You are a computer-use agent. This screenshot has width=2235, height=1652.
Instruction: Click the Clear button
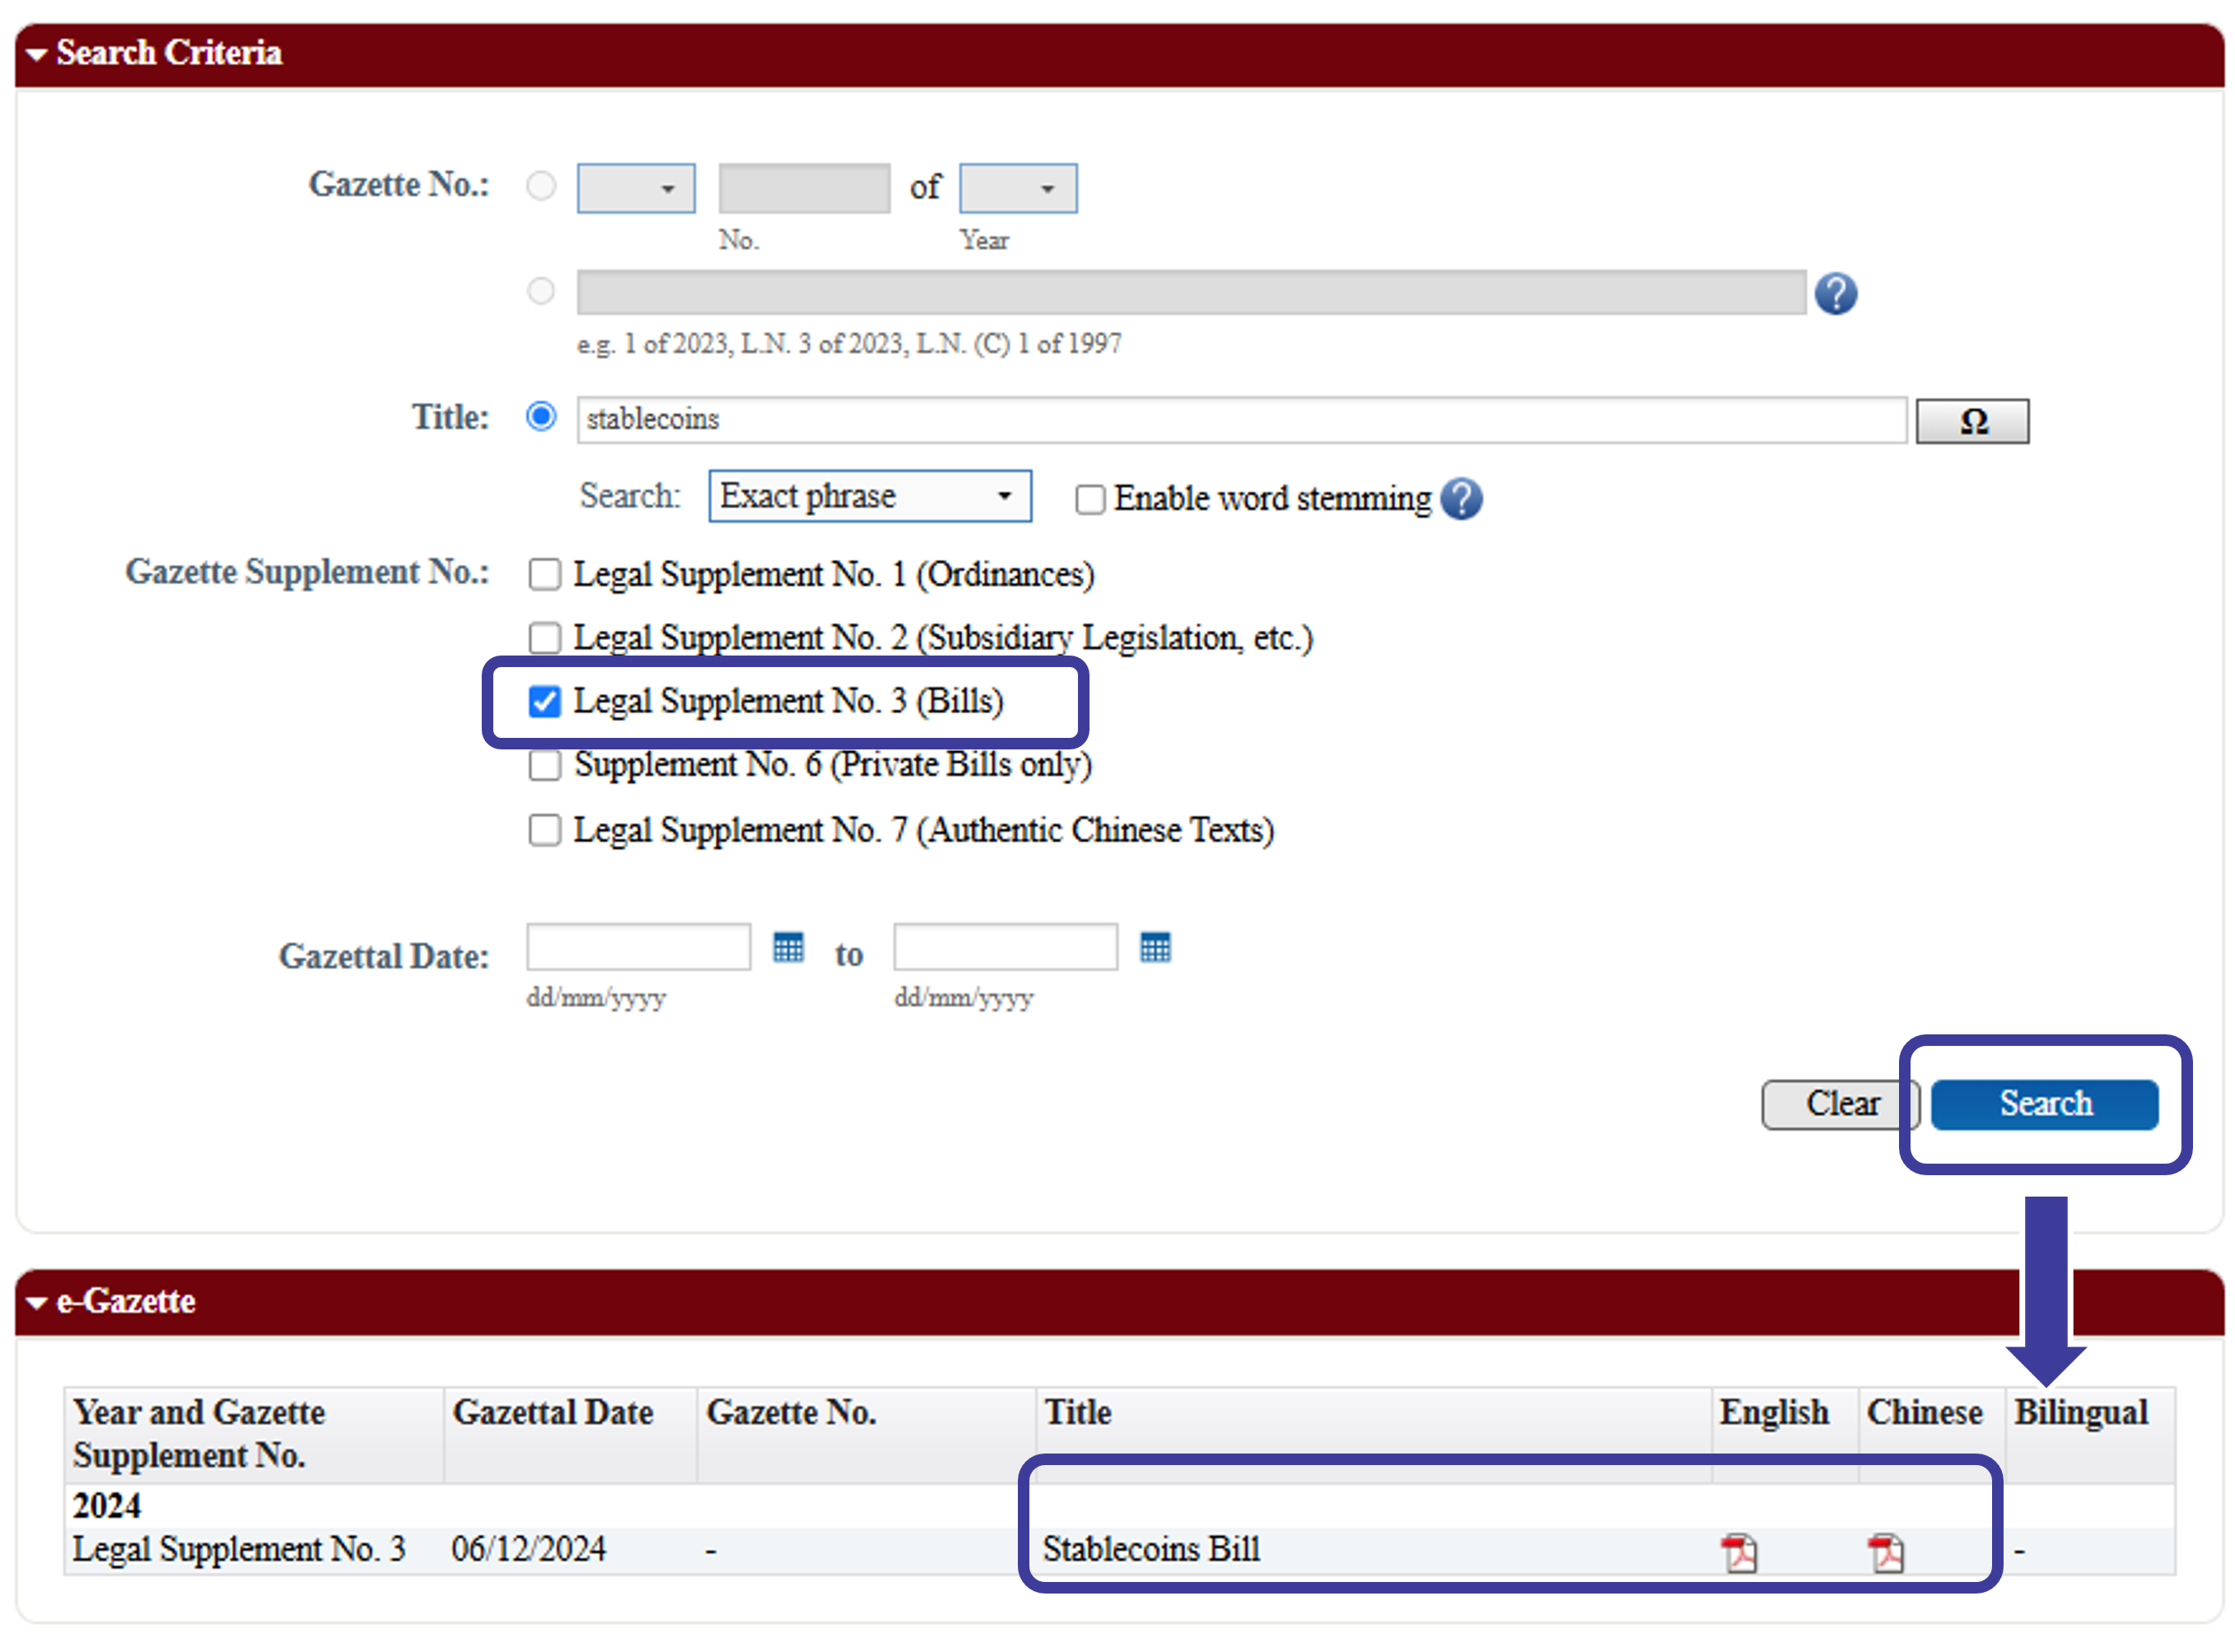point(1836,1104)
